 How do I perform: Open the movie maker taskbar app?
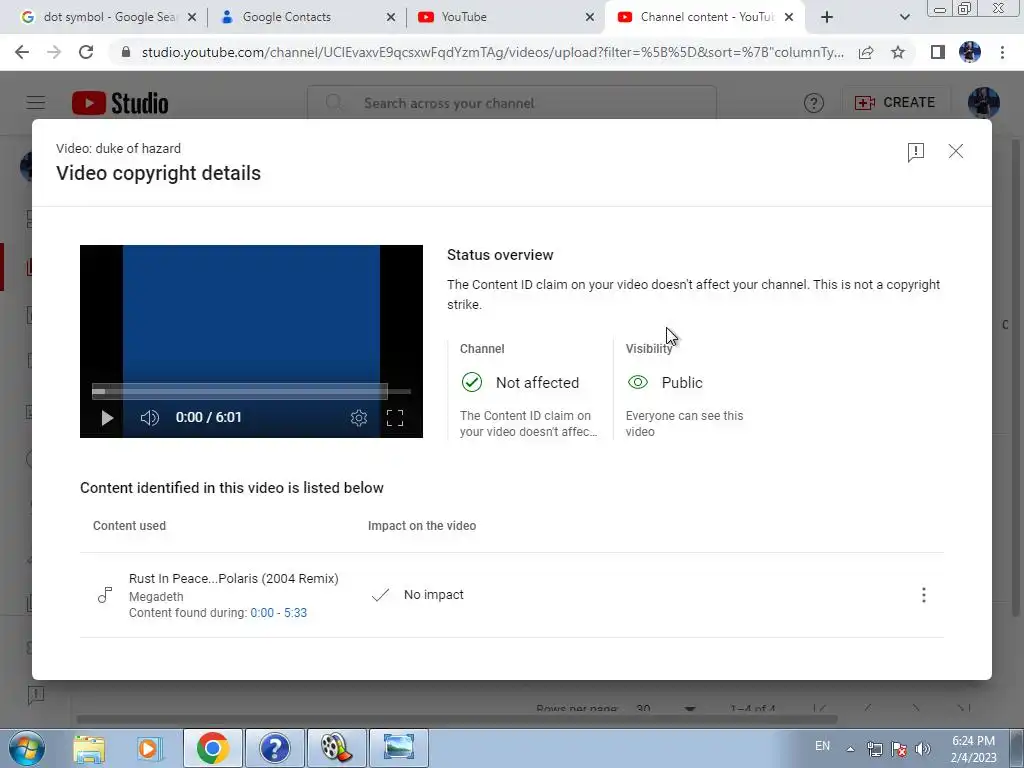click(x=336, y=748)
